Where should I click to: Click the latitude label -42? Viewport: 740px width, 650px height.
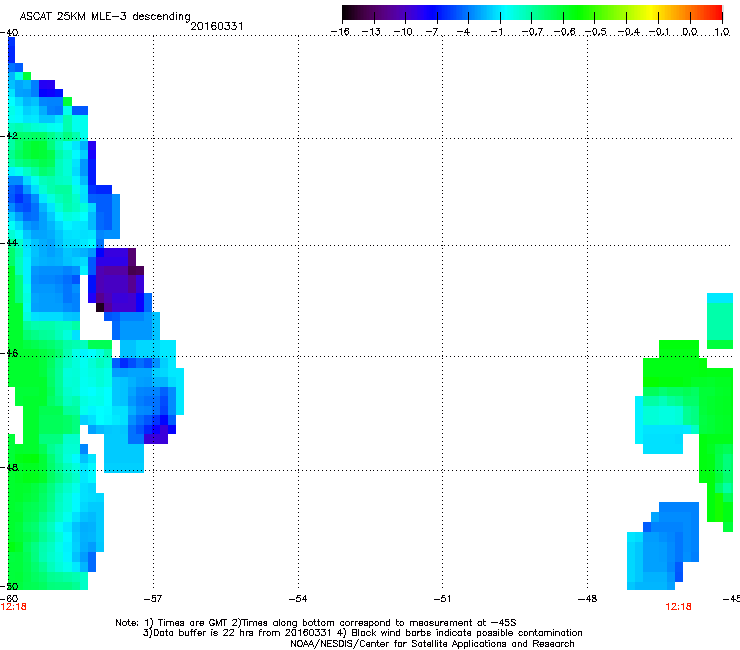pyautogui.click(x=9, y=135)
